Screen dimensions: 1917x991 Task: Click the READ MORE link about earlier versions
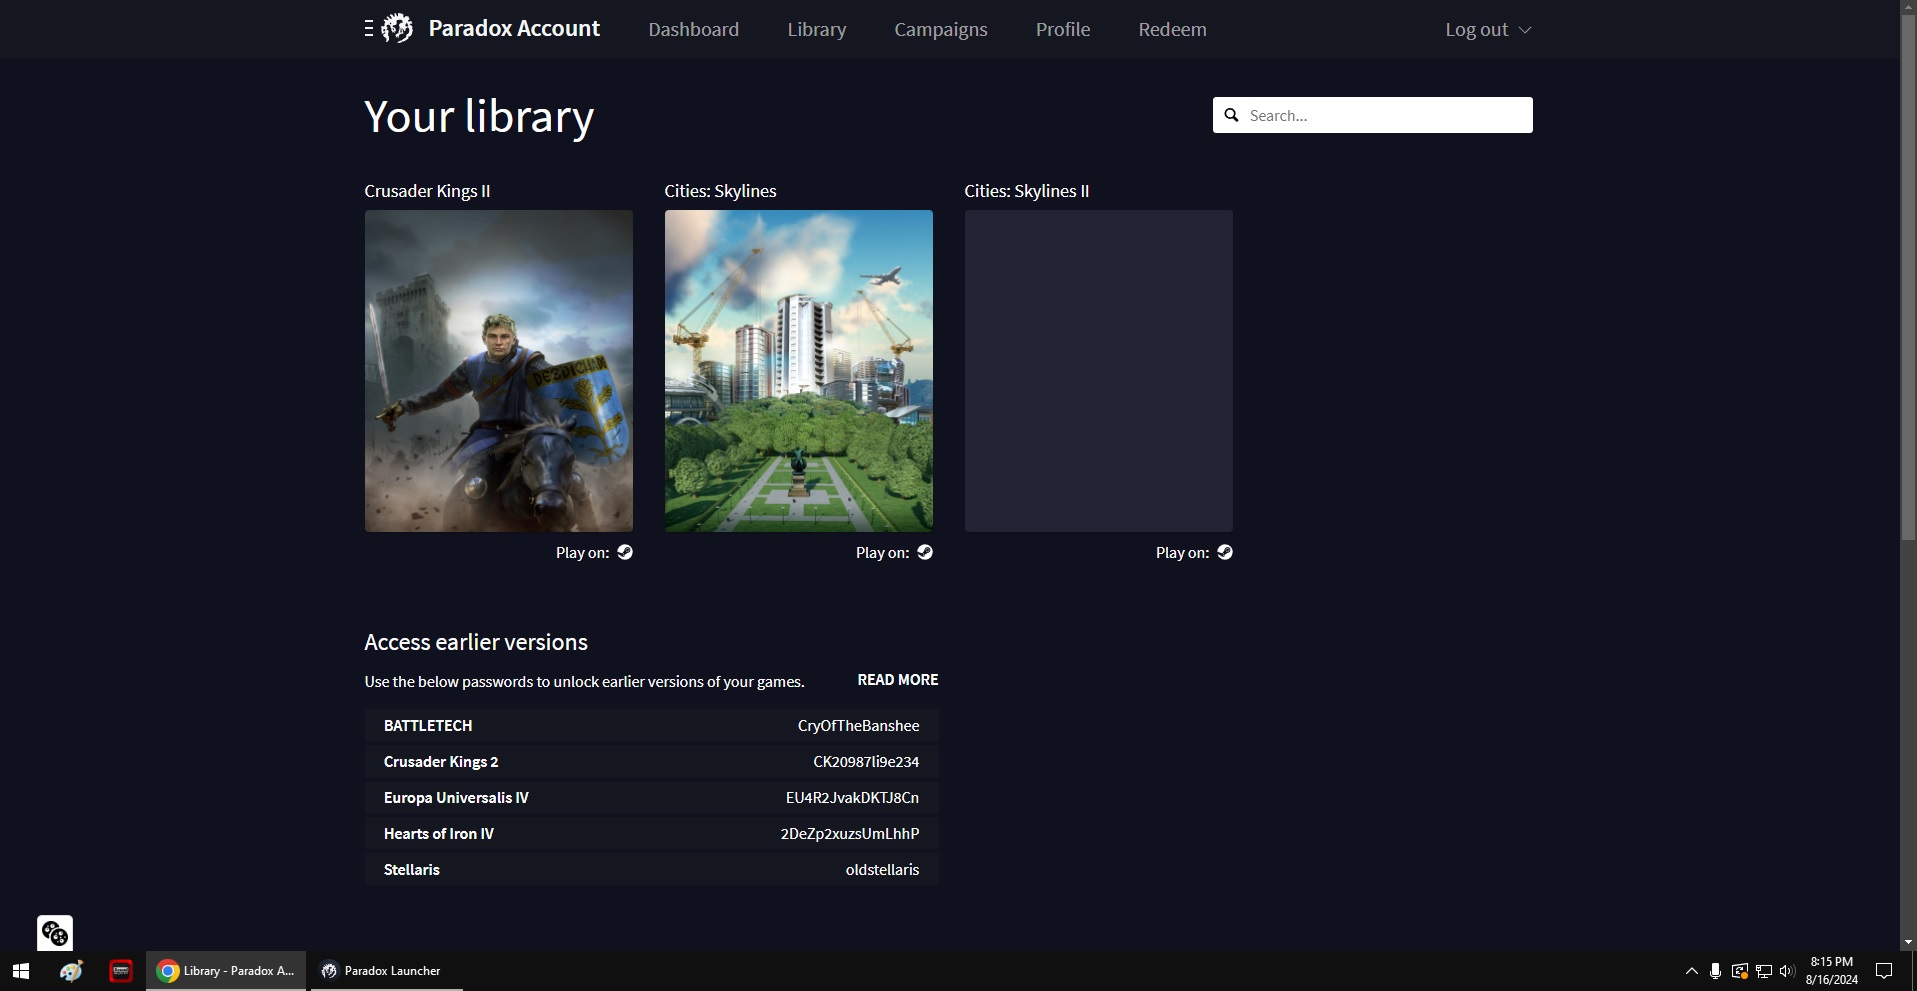click(x=897, y=680)
